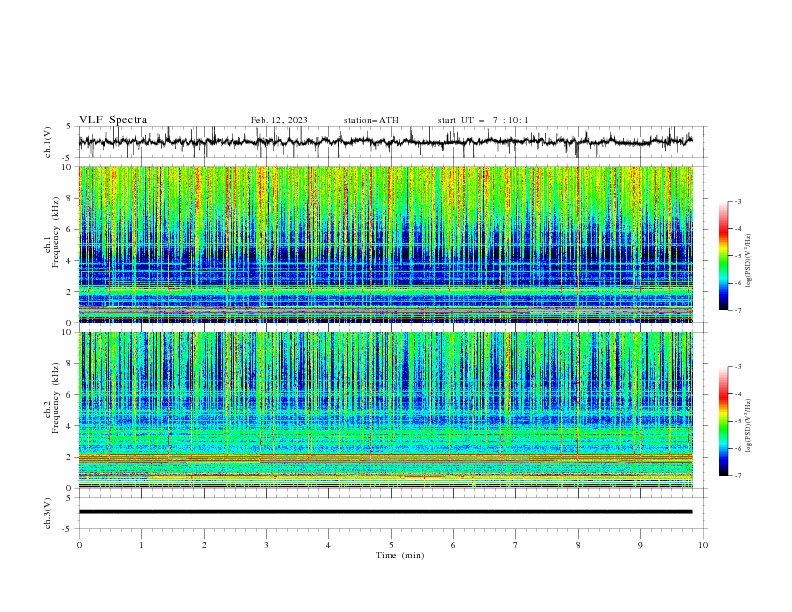The height and width of the screenshot is (612, 792).
Task: Click the date "Feb. 12, 2023"
Action: point(279,120)
